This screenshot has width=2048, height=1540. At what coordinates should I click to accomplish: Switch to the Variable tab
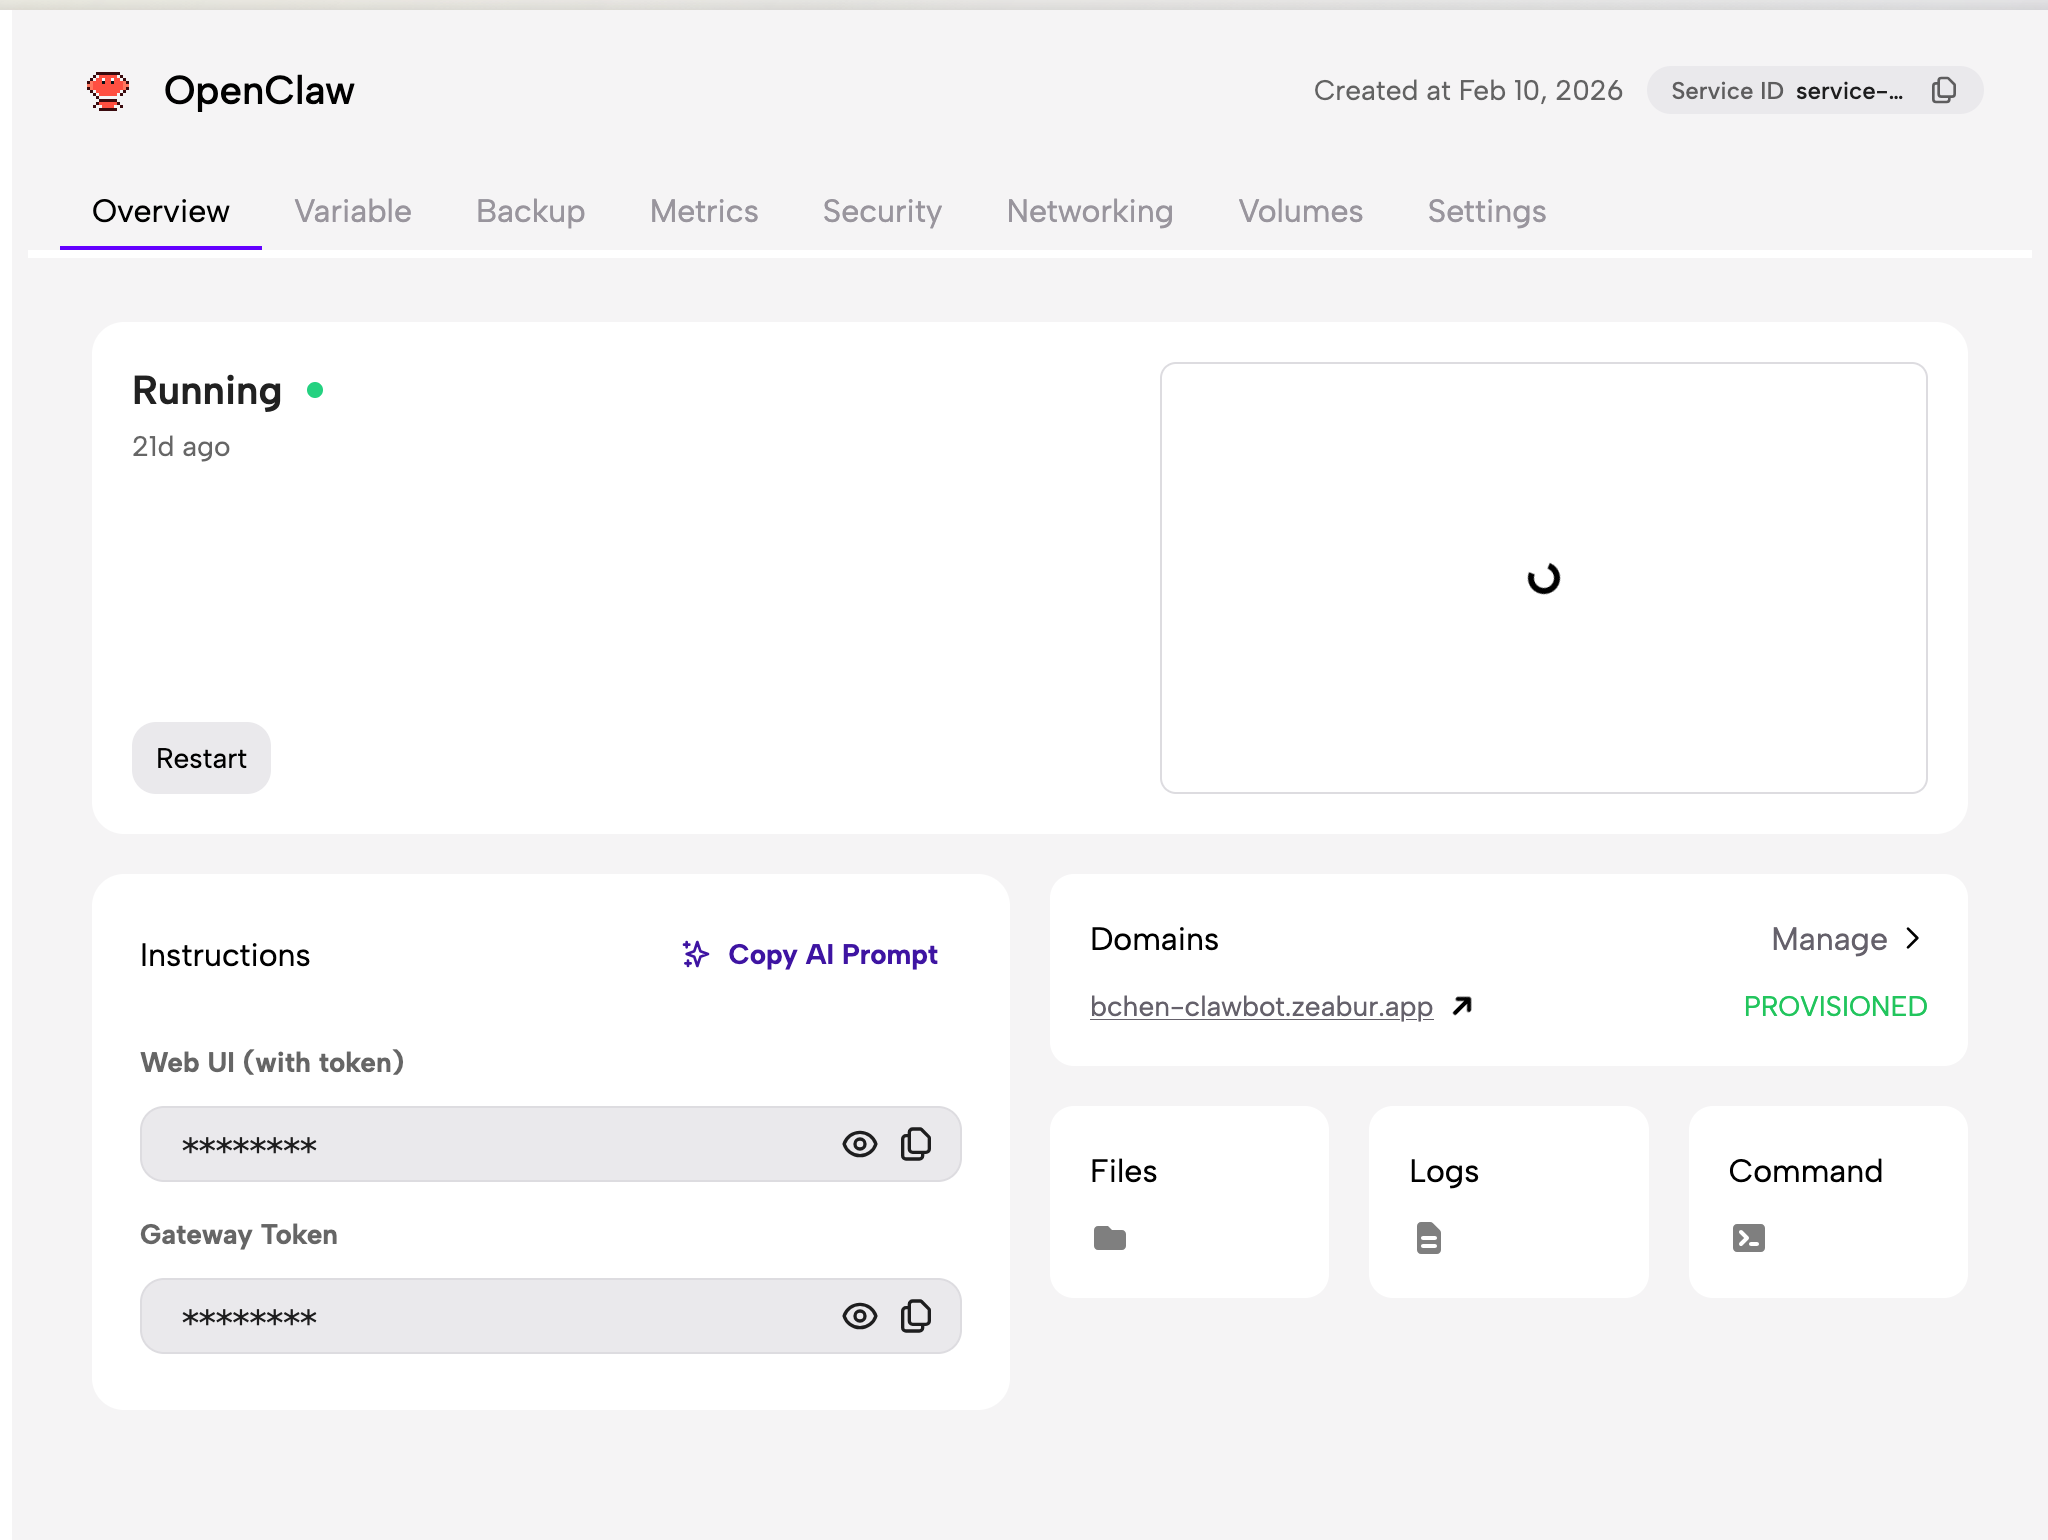[x=352, y=211]
